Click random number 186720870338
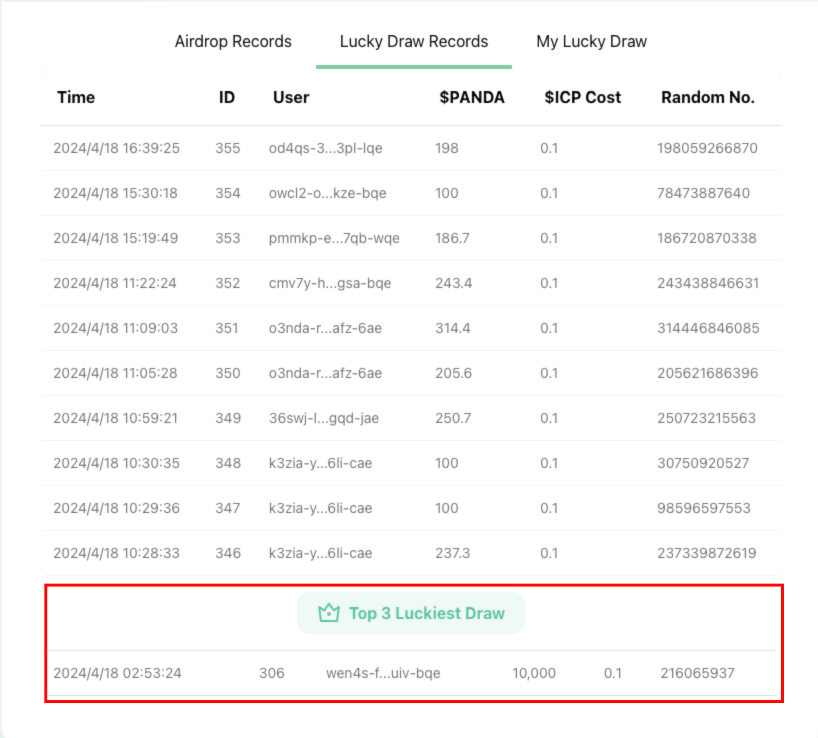Image resolution: width=818 pixels, height=738 pixels. 706,238
